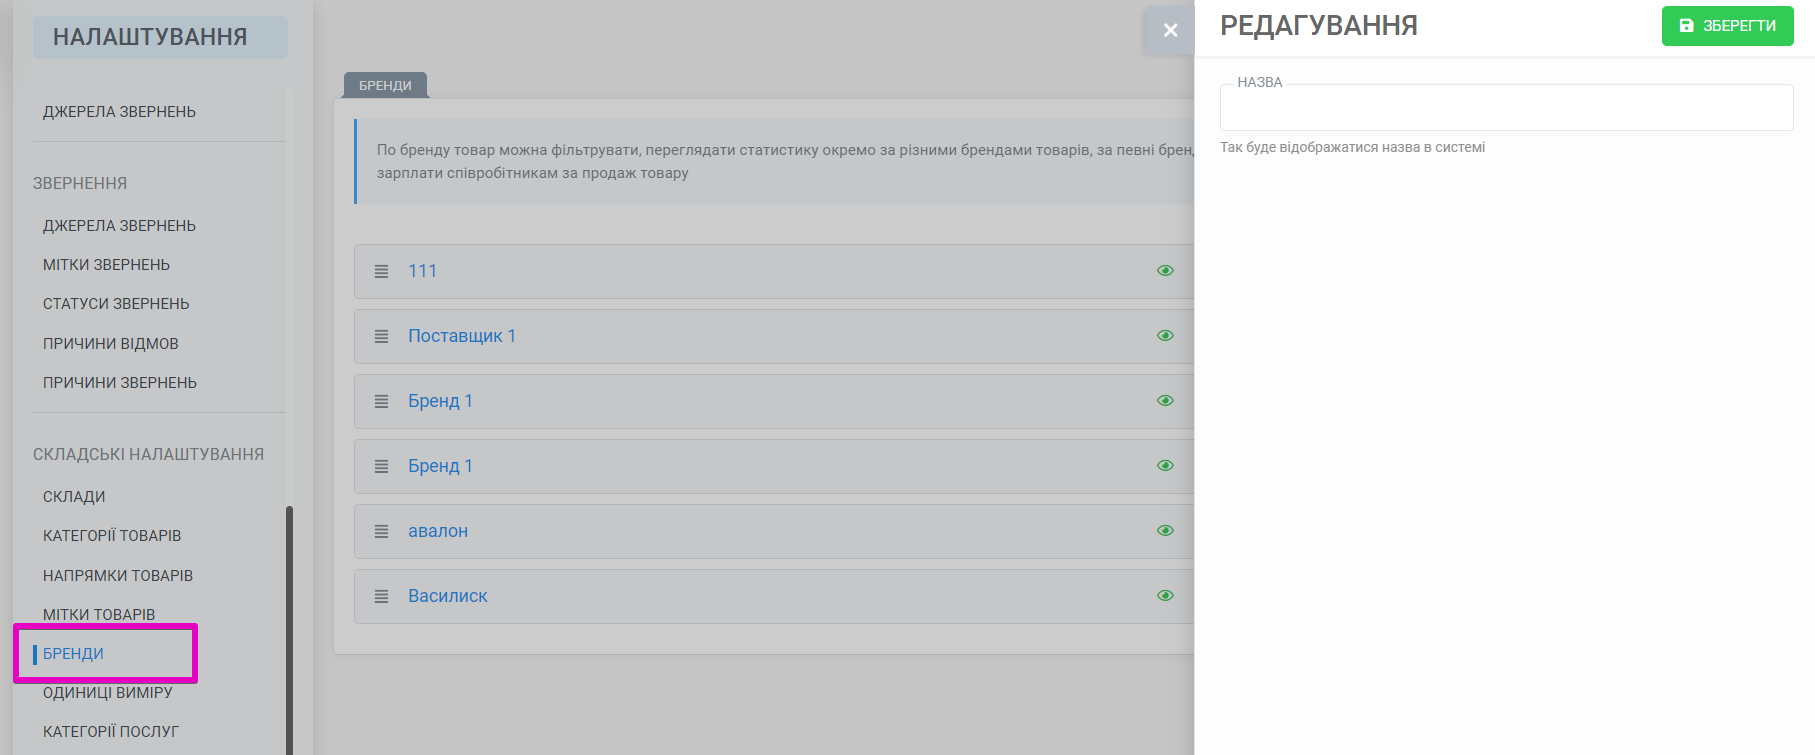This screenshot has height=755, width=1815.
Task: Click the ЗБЕРЕГТИ save button
Action: coord(1727,26)
